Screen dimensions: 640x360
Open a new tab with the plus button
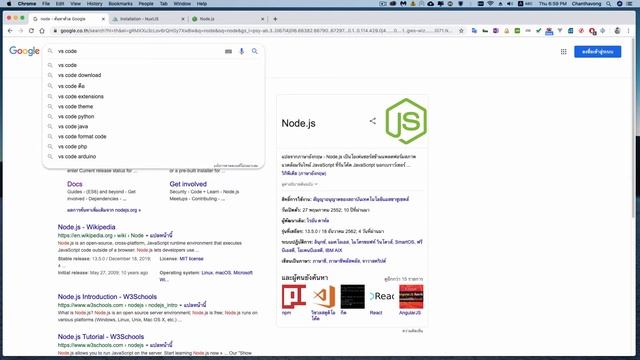pos(275,19)
